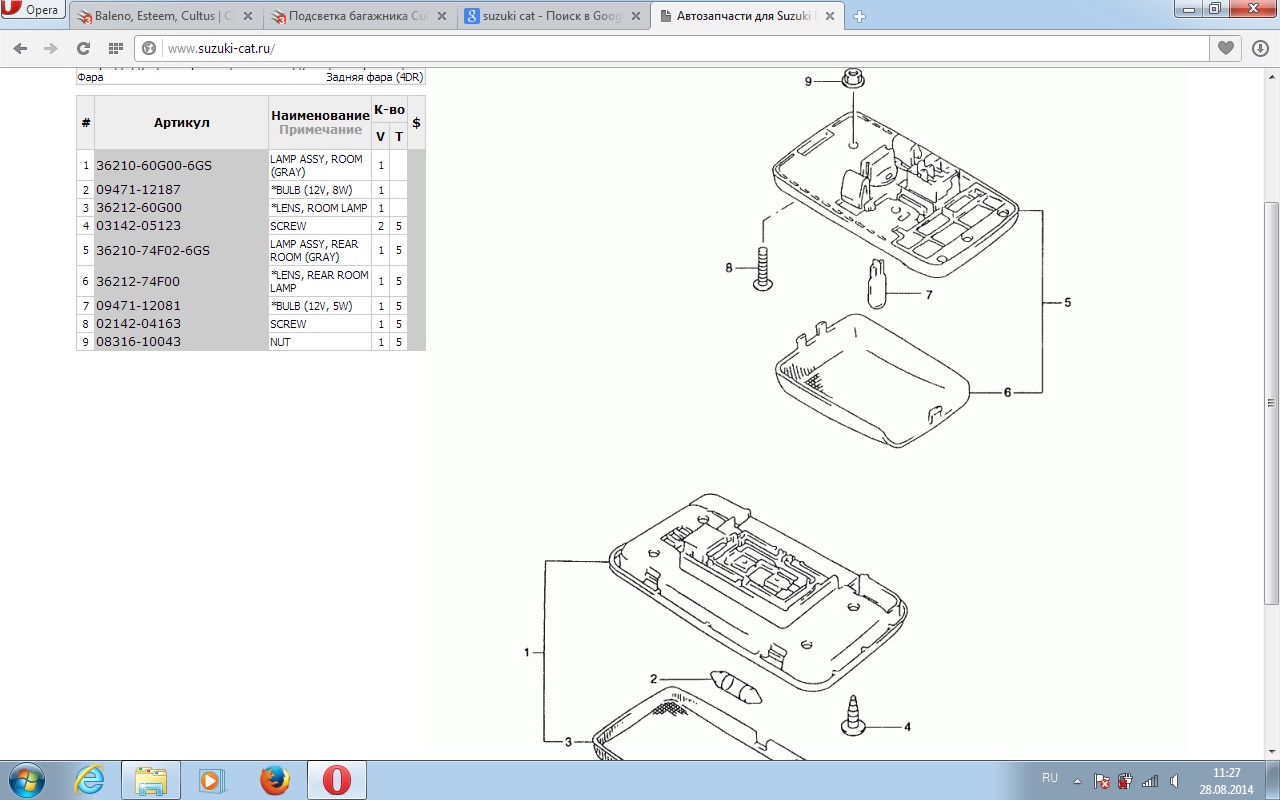Add page to Stash with heart icon
The height and width of the screenshot is (800, 1280).
pos(1225,48)
